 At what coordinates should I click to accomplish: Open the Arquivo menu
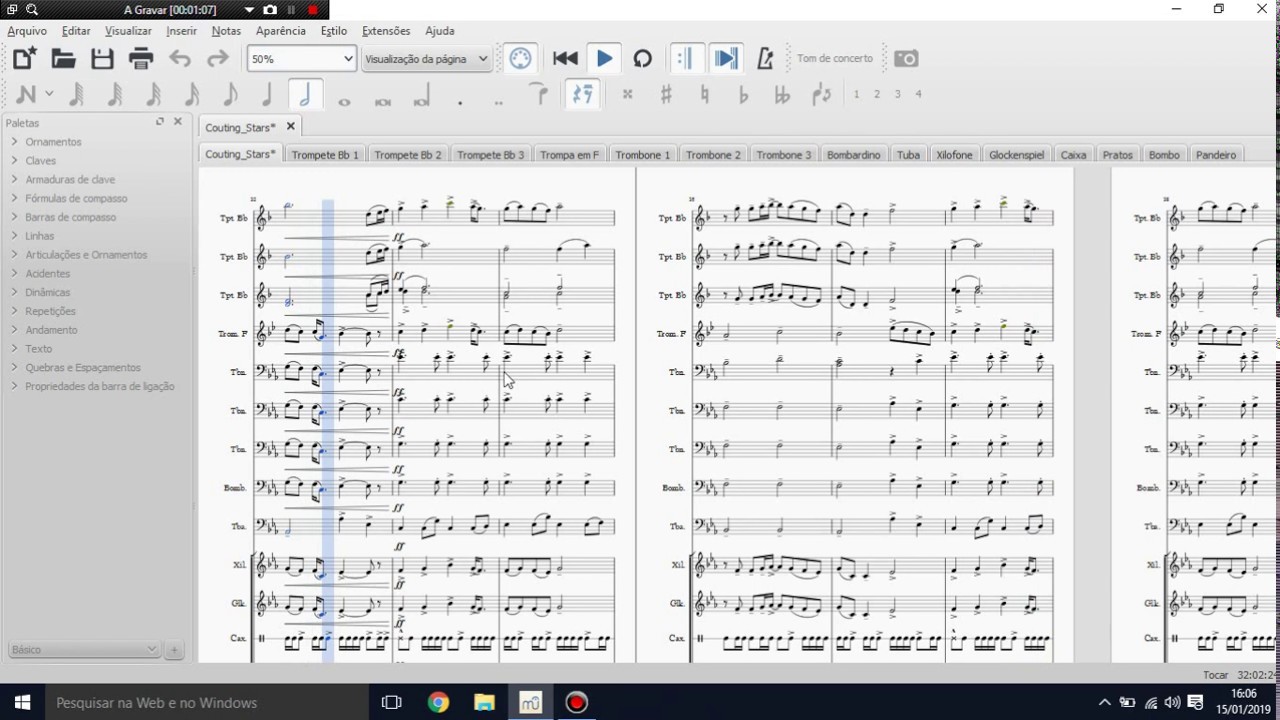(27, 31)
